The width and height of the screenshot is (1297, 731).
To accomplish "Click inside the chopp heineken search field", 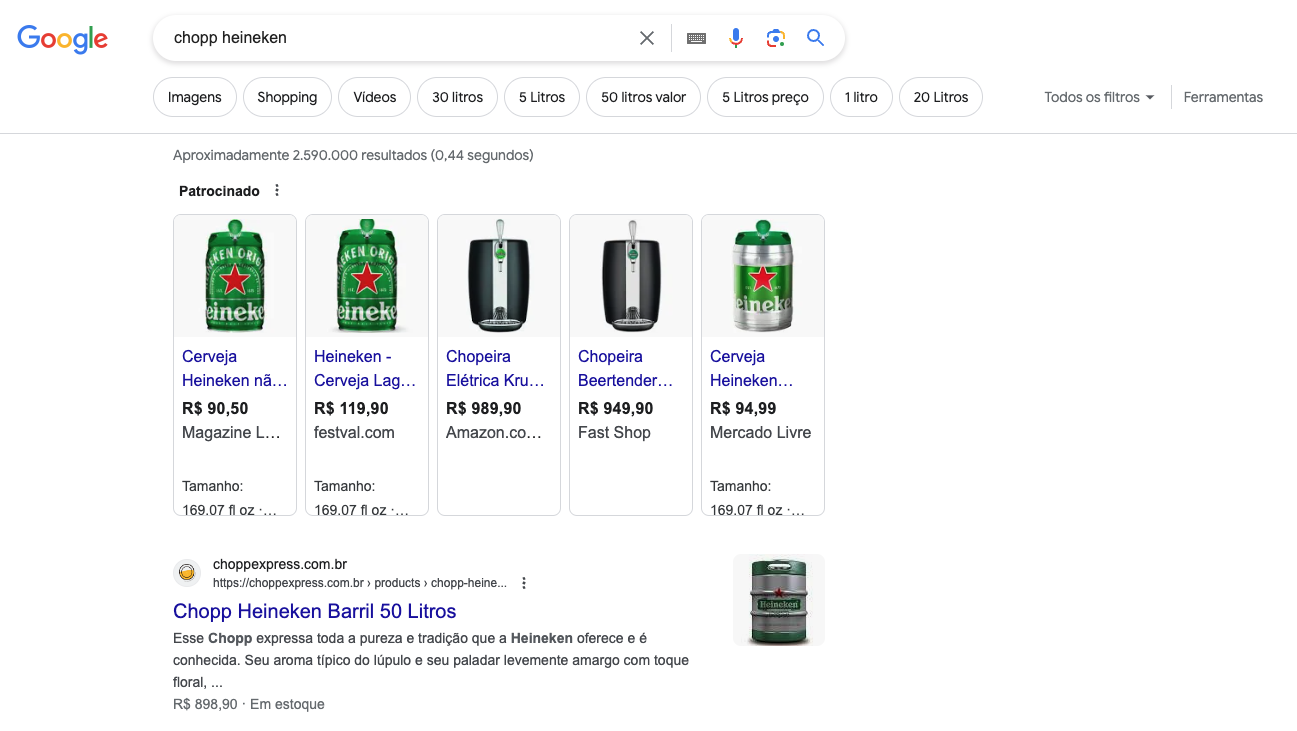I will (x=400, y=38).
